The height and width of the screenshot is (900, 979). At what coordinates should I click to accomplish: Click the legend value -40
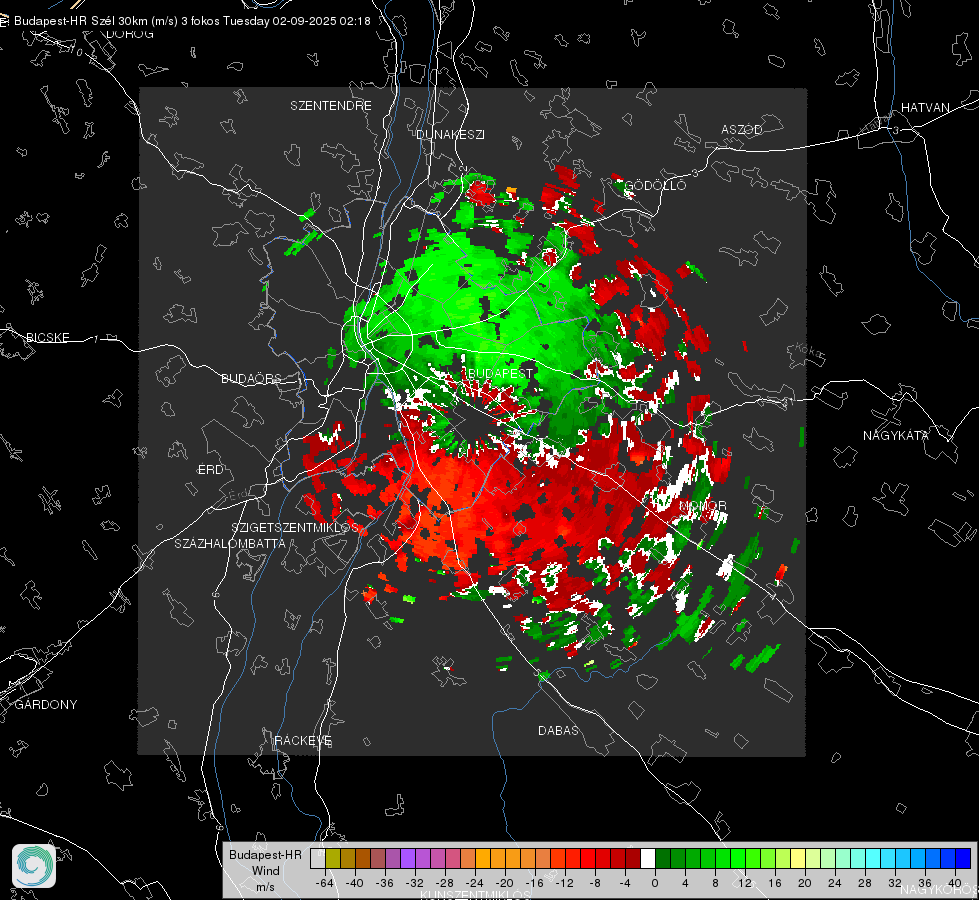pos(355,883)
